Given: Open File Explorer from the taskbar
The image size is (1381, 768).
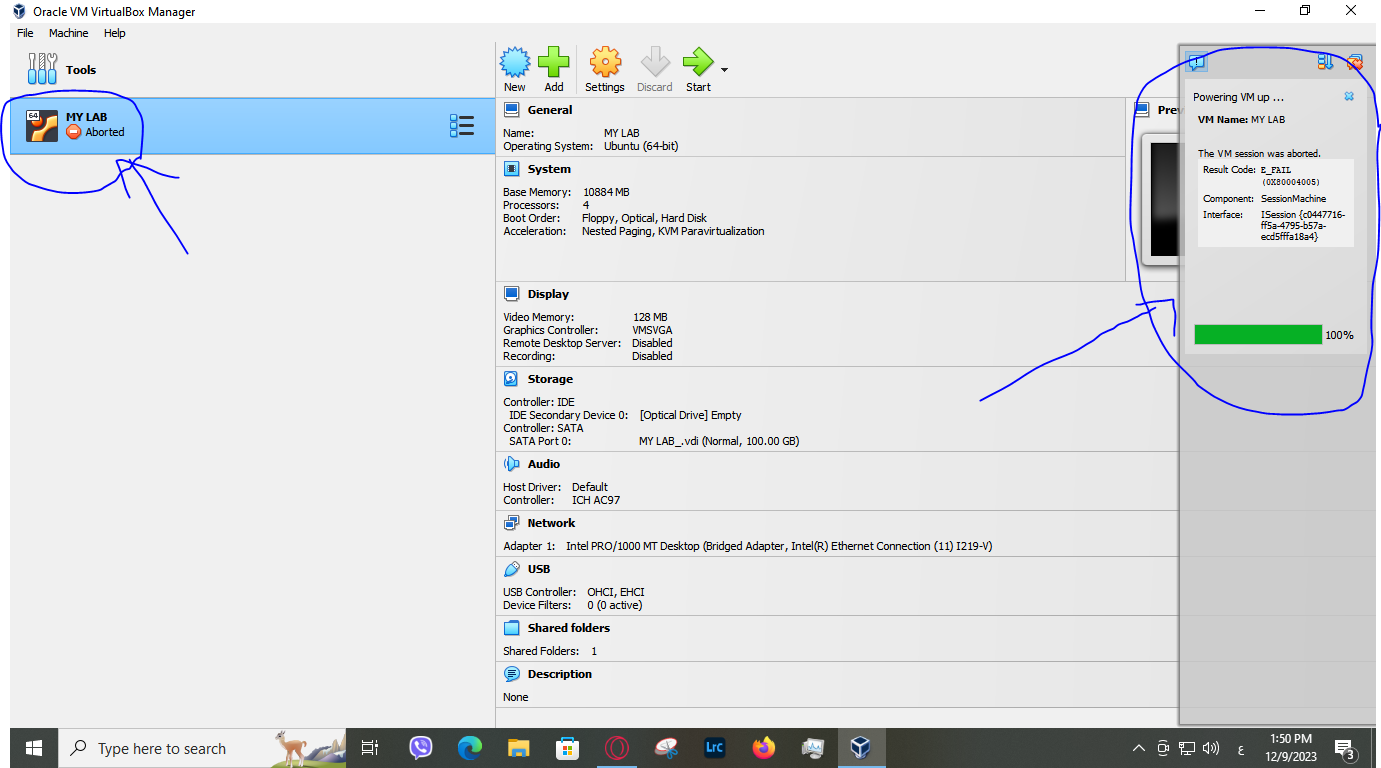Looking at the screenshot, I should [x=518, y=748].
